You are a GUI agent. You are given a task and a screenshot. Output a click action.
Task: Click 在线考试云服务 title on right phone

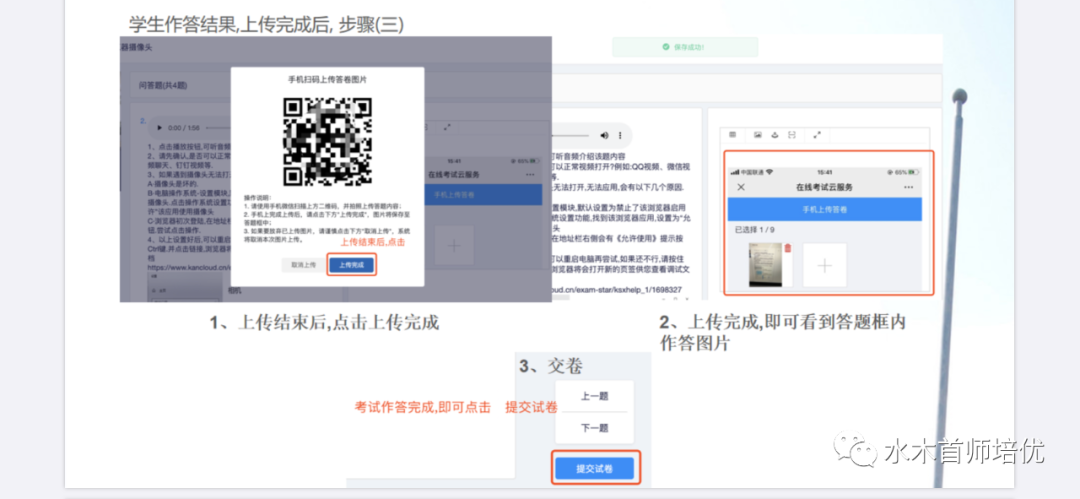click(824, 187)
